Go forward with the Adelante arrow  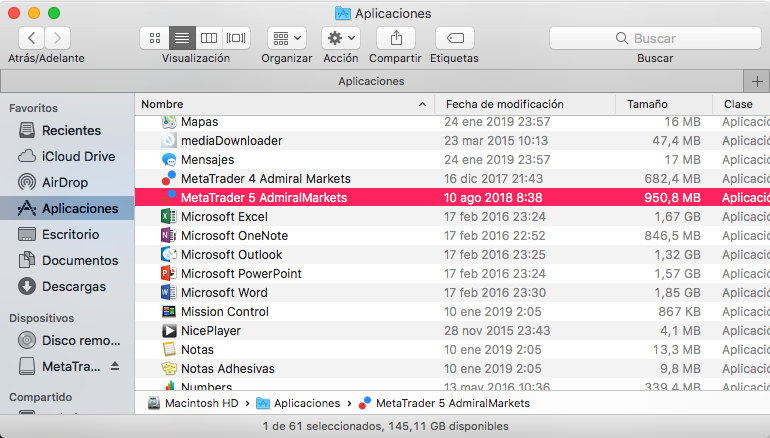57,38
